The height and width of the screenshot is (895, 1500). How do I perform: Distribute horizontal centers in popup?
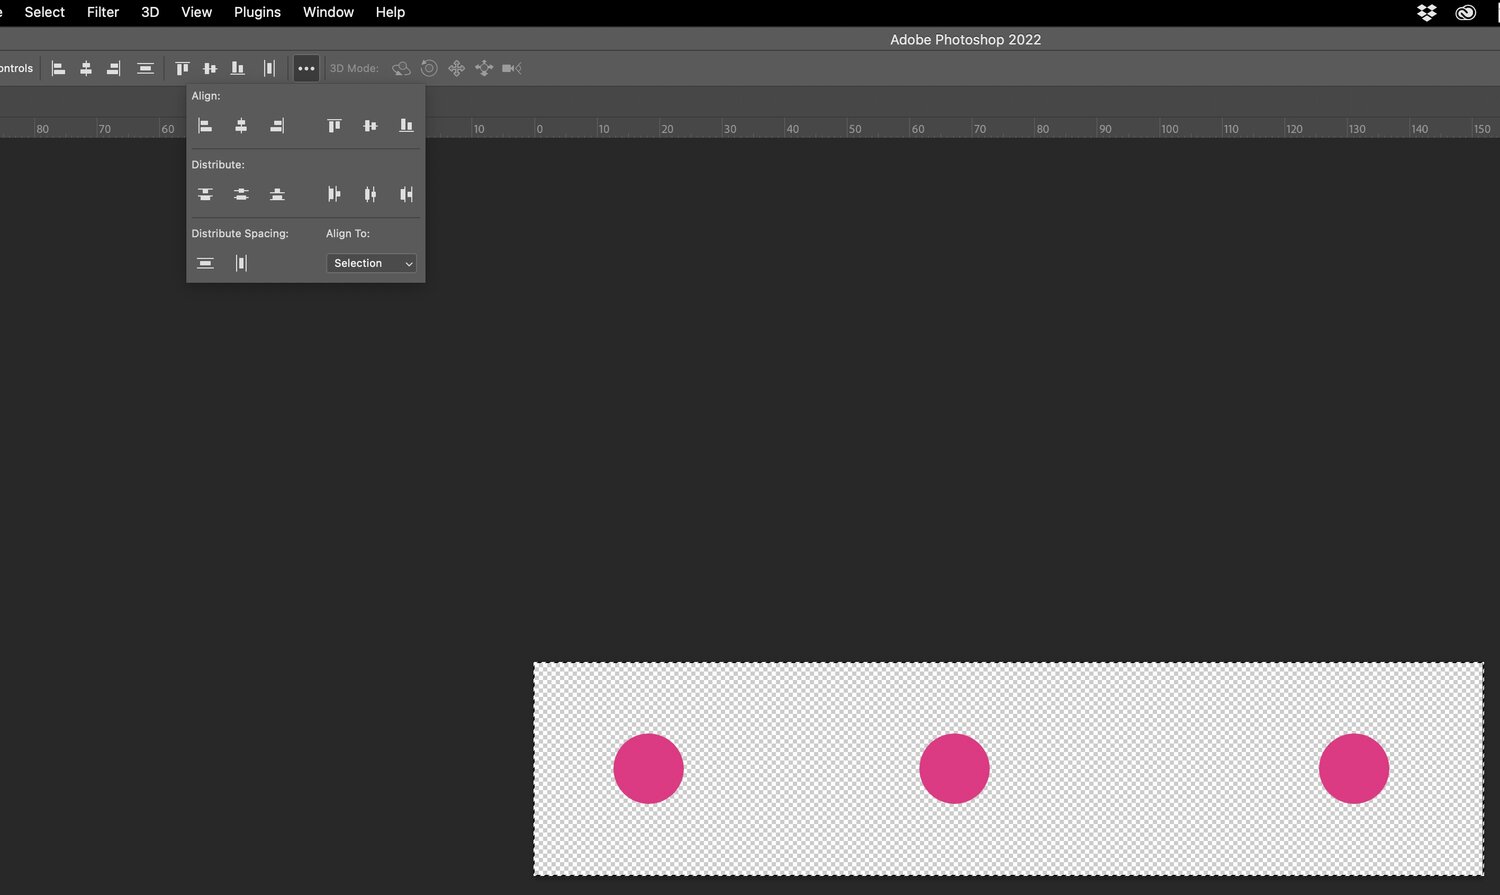pos(370,194)
